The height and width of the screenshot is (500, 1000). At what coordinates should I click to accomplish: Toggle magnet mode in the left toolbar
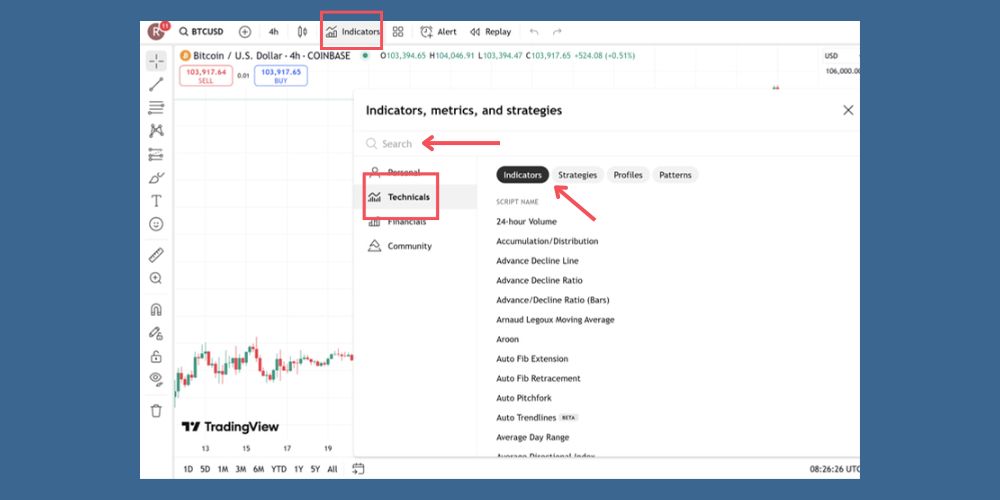point(156,309)
